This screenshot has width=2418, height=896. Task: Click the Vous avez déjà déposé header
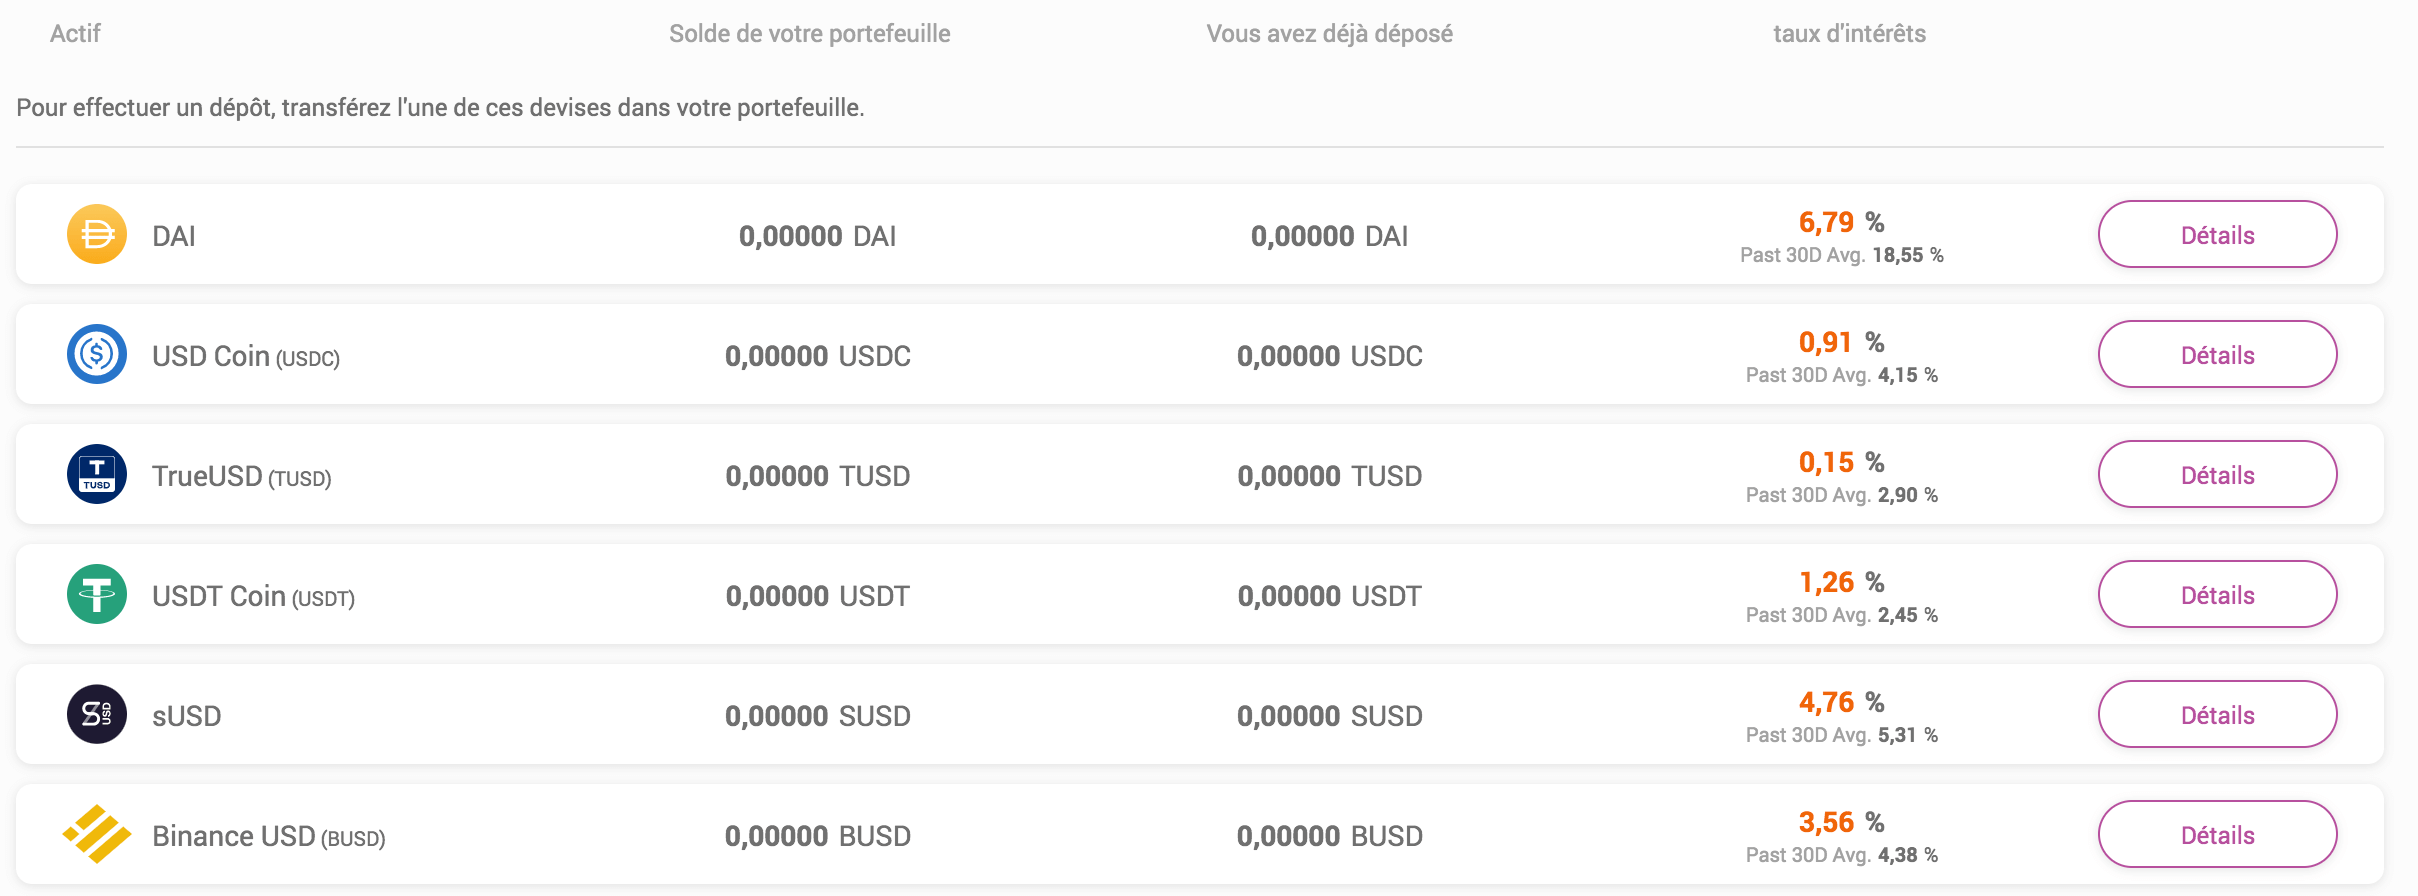click(x=1329, y=34)
